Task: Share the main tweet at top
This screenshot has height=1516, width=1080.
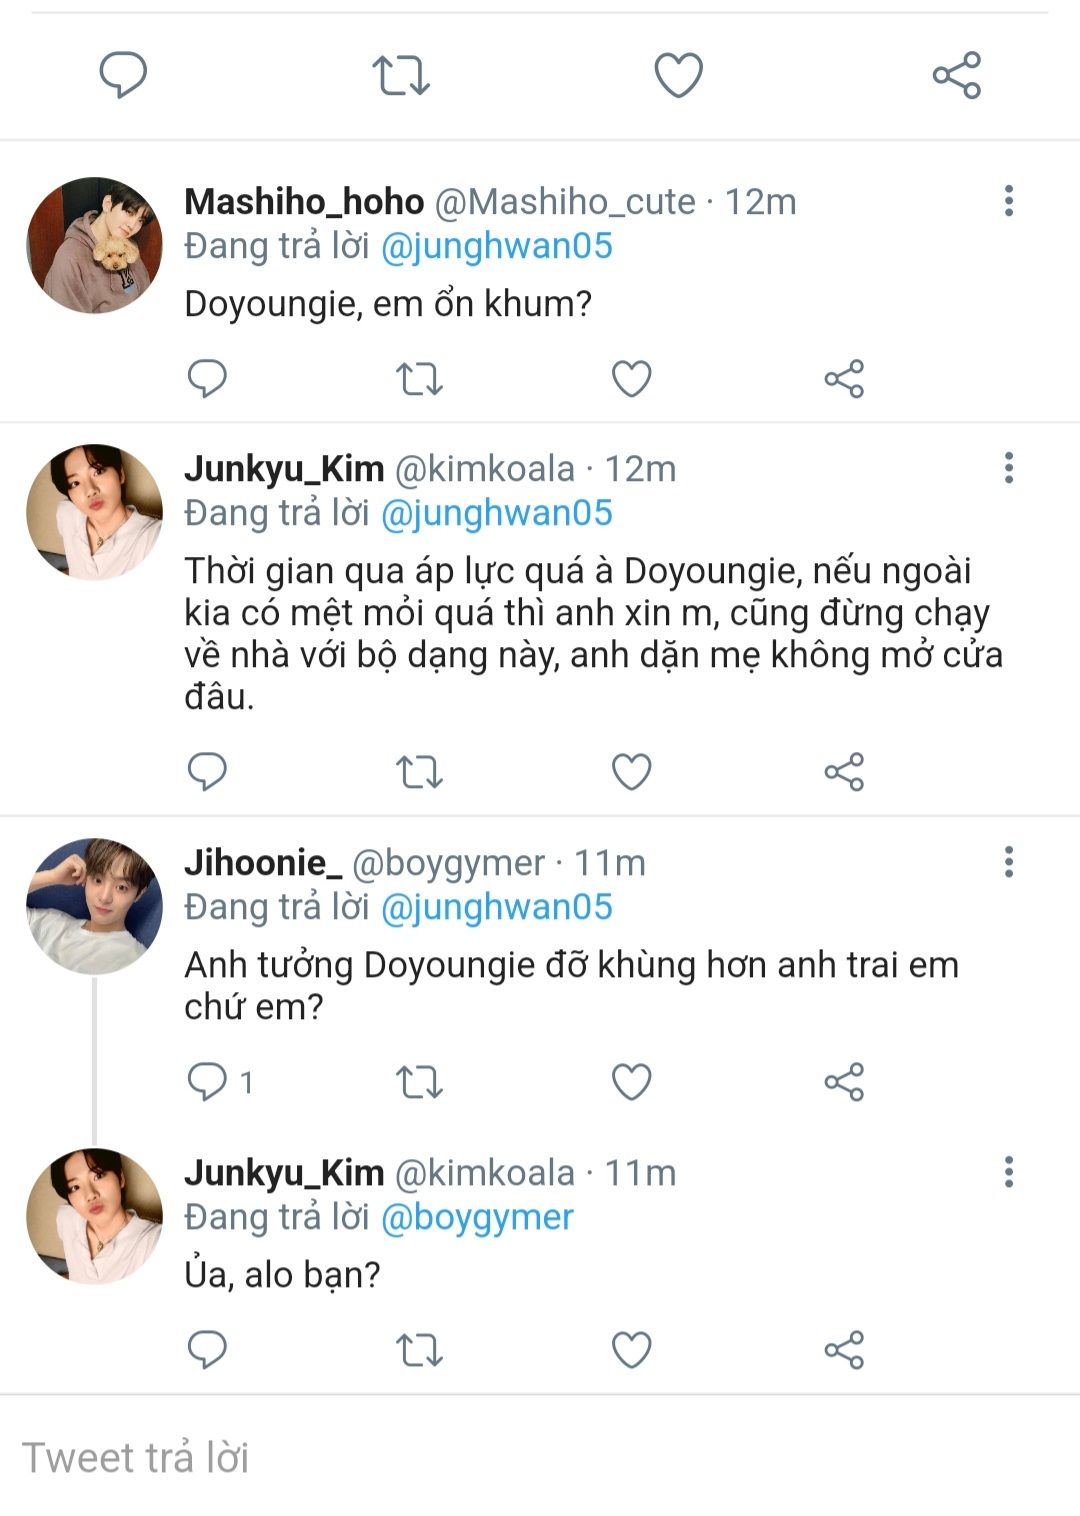Action: pos(956,76)
